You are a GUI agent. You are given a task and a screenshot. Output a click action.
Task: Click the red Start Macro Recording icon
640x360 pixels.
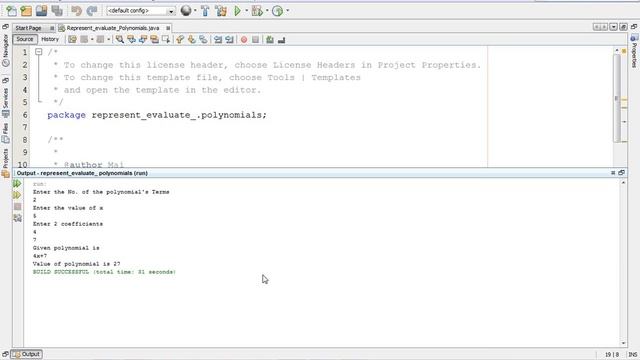pyautogui.click(x=244, y=40)
